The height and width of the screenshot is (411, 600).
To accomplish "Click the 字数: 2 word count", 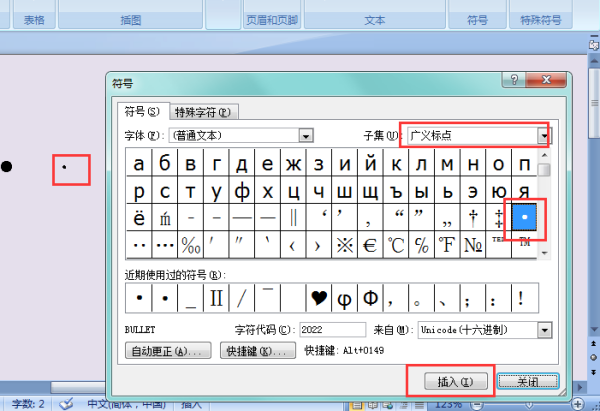I will tap(28, 404).
